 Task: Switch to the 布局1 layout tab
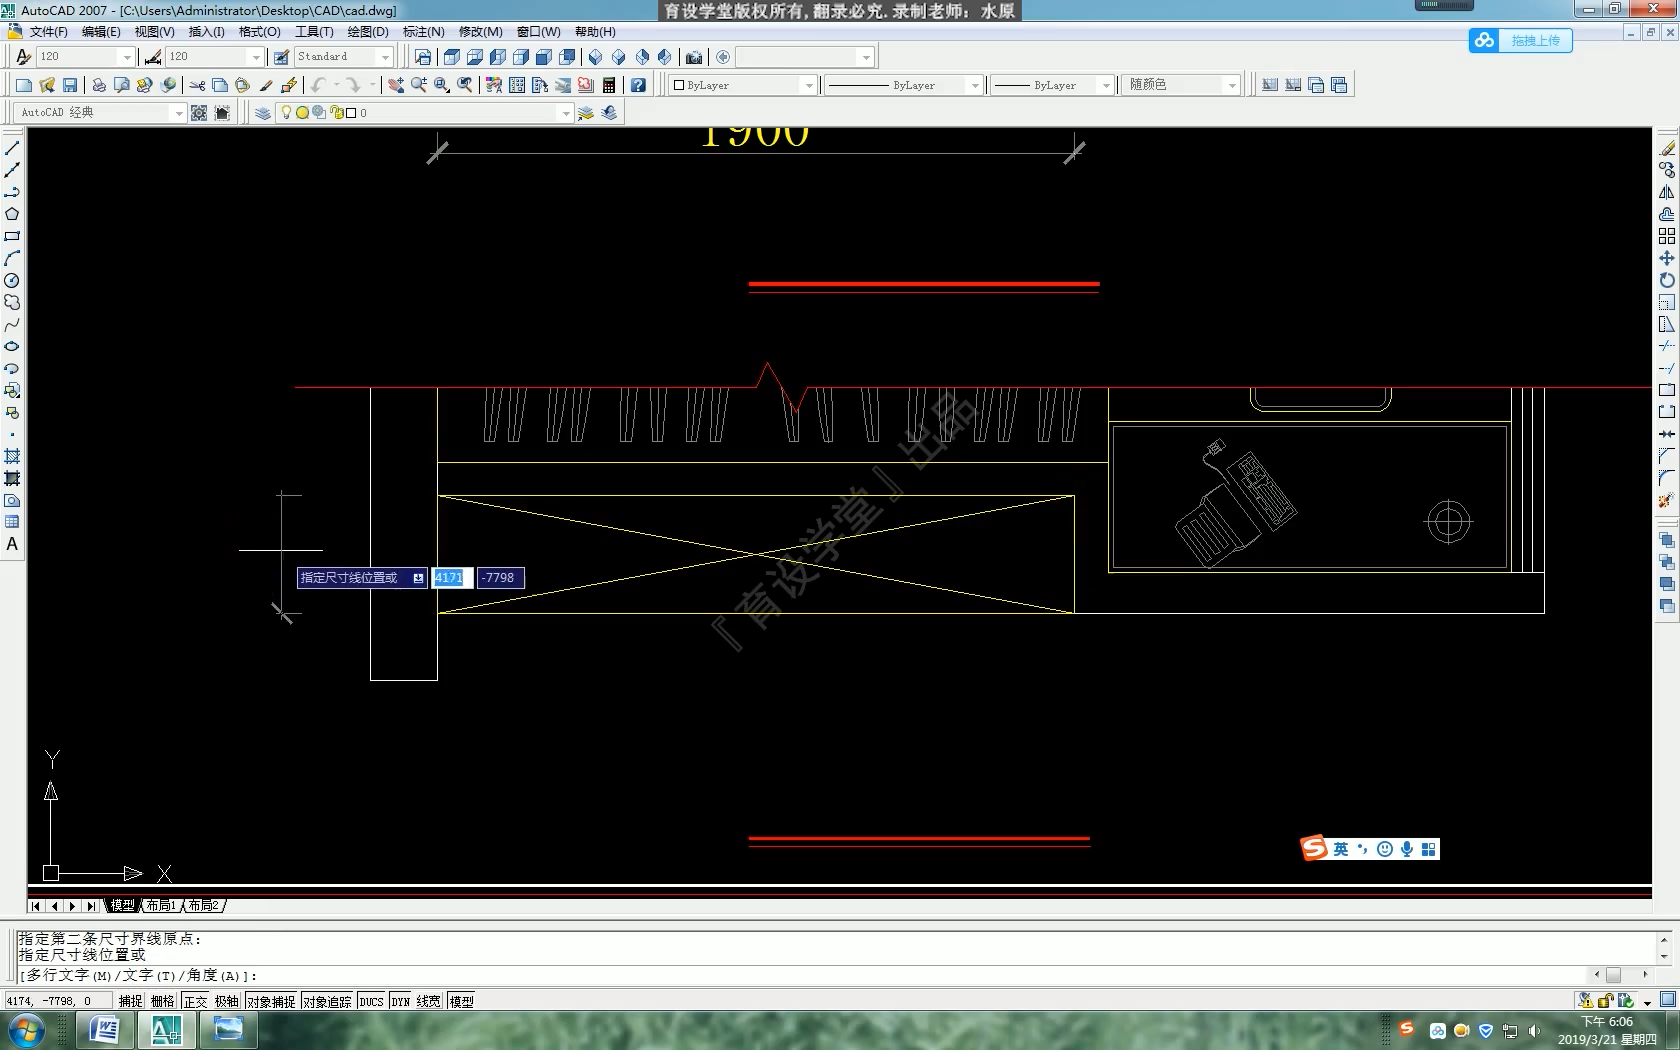[161, 905]
